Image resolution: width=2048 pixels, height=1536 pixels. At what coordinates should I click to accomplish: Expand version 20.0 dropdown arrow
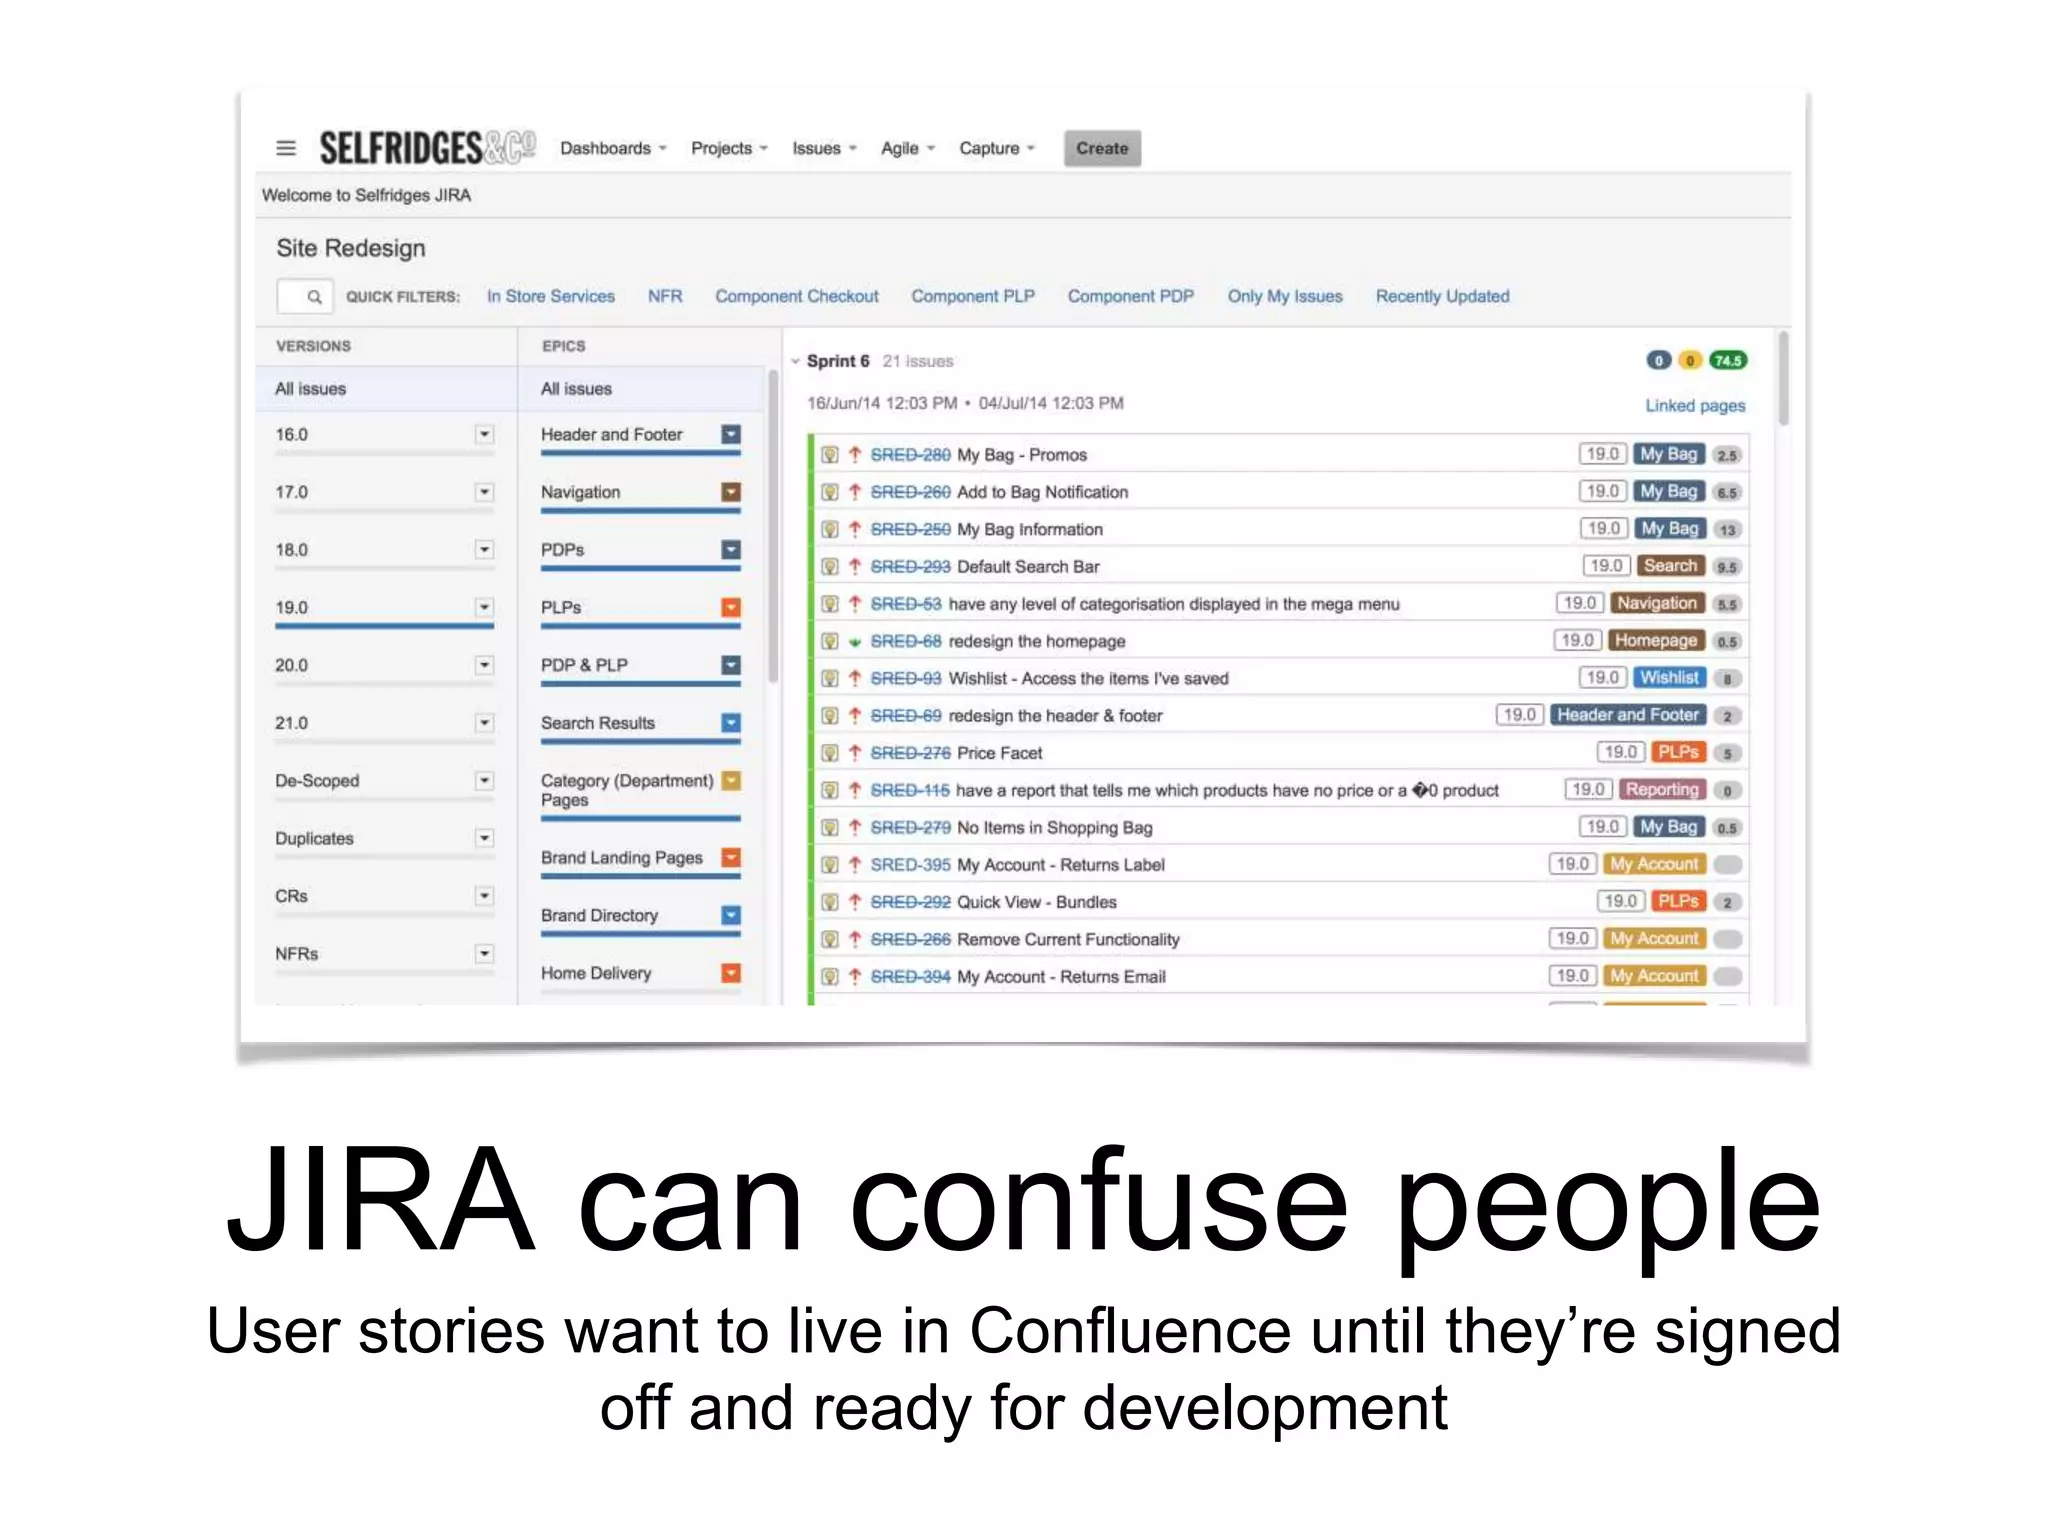pos(484,665)
